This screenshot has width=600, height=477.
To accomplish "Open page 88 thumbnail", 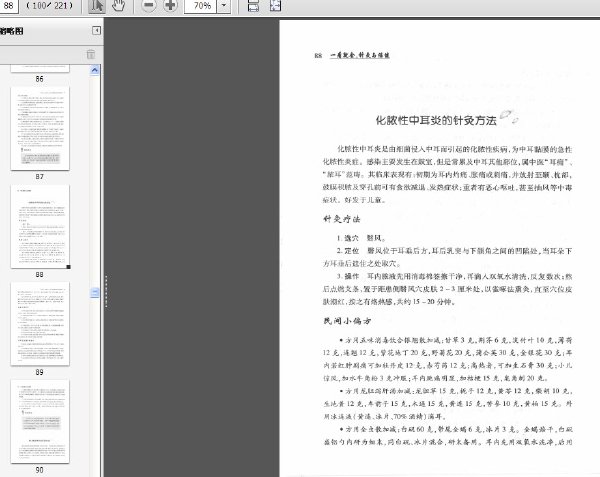I will point(40,226).
